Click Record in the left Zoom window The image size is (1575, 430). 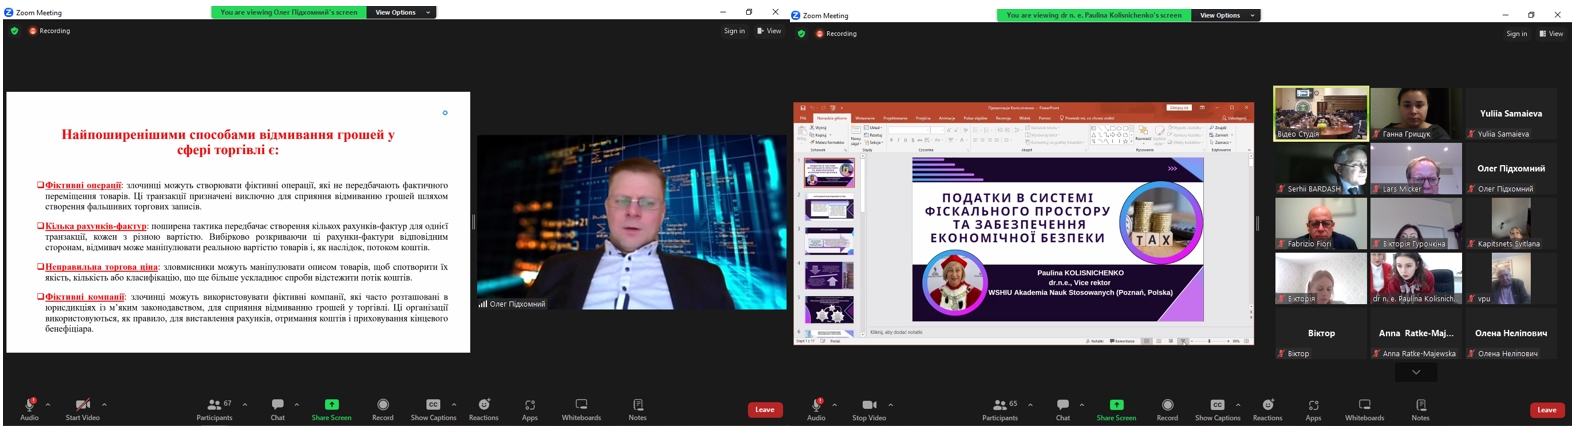[x=383, y=409]
